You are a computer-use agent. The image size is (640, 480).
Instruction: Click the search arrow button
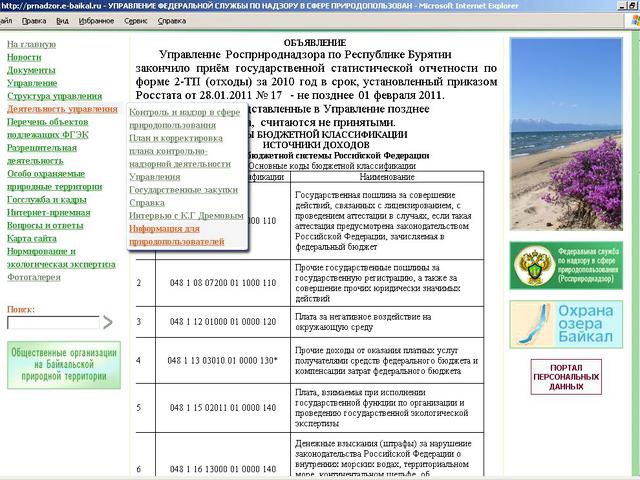pos(107,322)
